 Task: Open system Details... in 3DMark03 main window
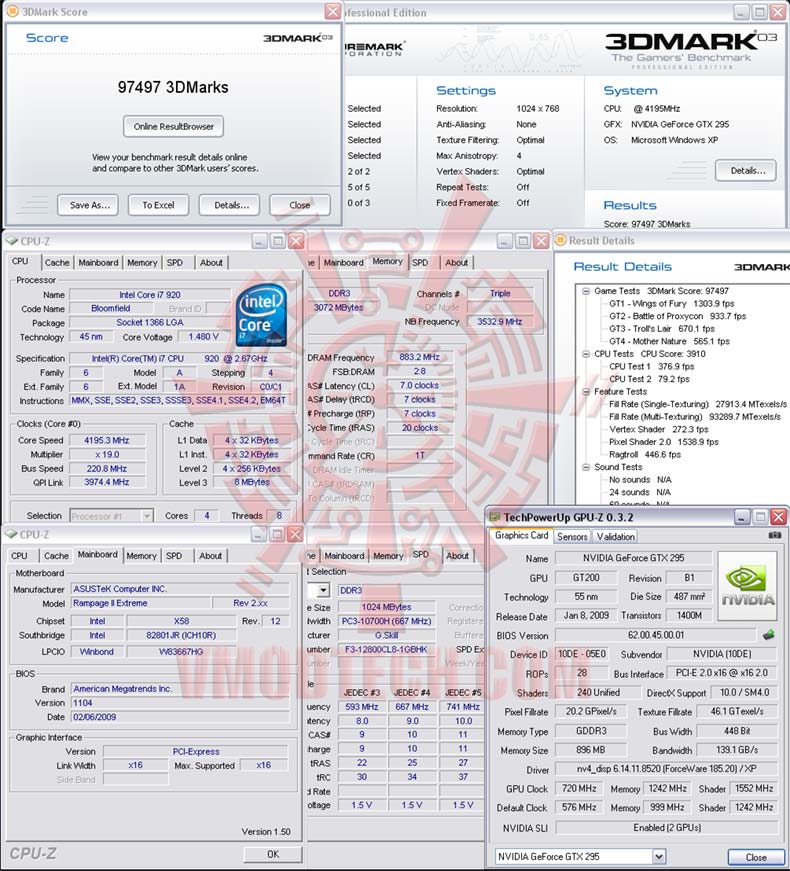747,171
